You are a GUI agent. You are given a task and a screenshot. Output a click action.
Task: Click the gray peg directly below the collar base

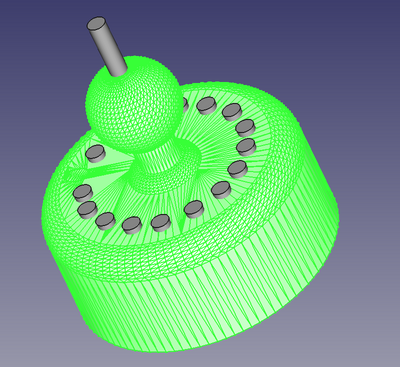[161, 223]
